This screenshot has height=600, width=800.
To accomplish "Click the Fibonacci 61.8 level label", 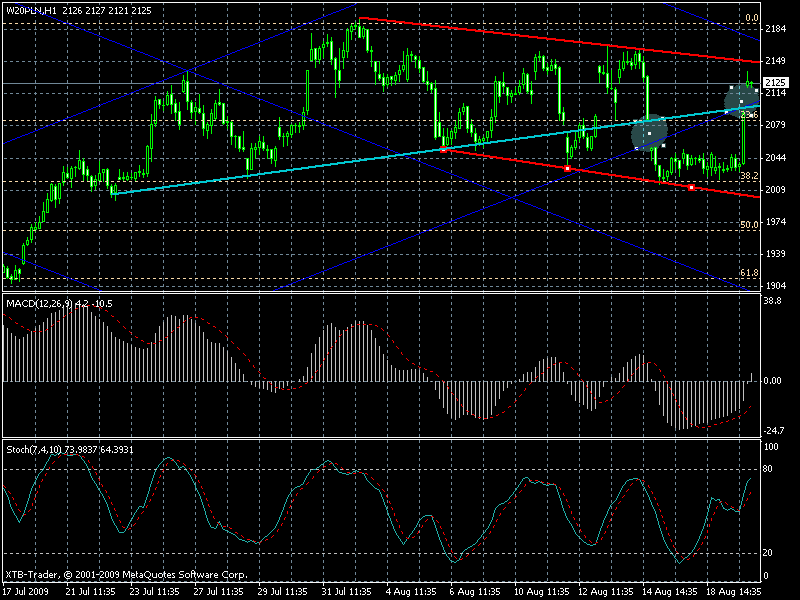I will pos(749,273).
